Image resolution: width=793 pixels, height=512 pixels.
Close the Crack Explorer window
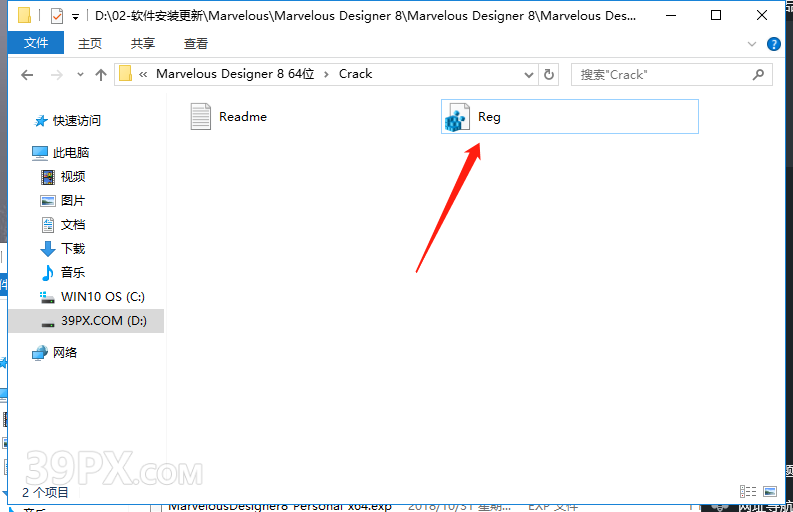pos(762,16)
